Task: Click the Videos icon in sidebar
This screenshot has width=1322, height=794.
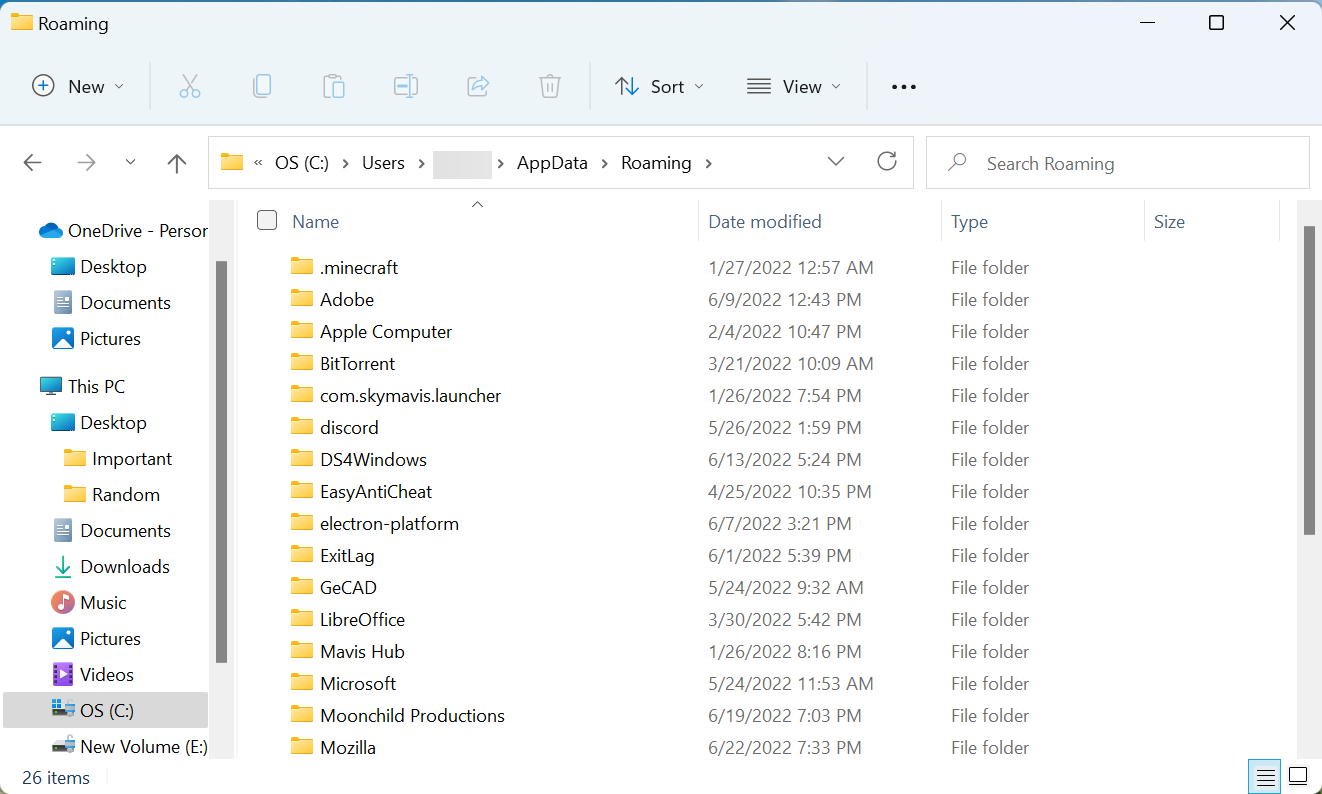Action: (63, 674)
